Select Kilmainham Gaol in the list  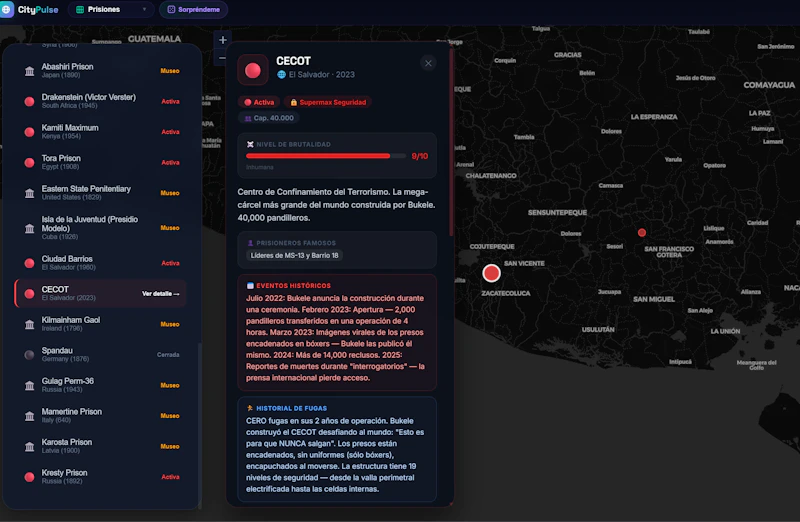click(101, 324)
